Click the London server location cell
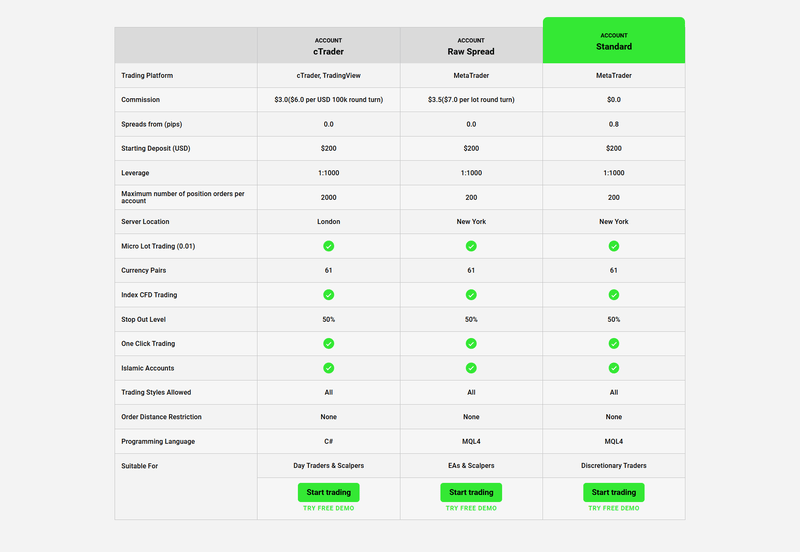Screen dimensions: 800x552 (x=329, y=221)
